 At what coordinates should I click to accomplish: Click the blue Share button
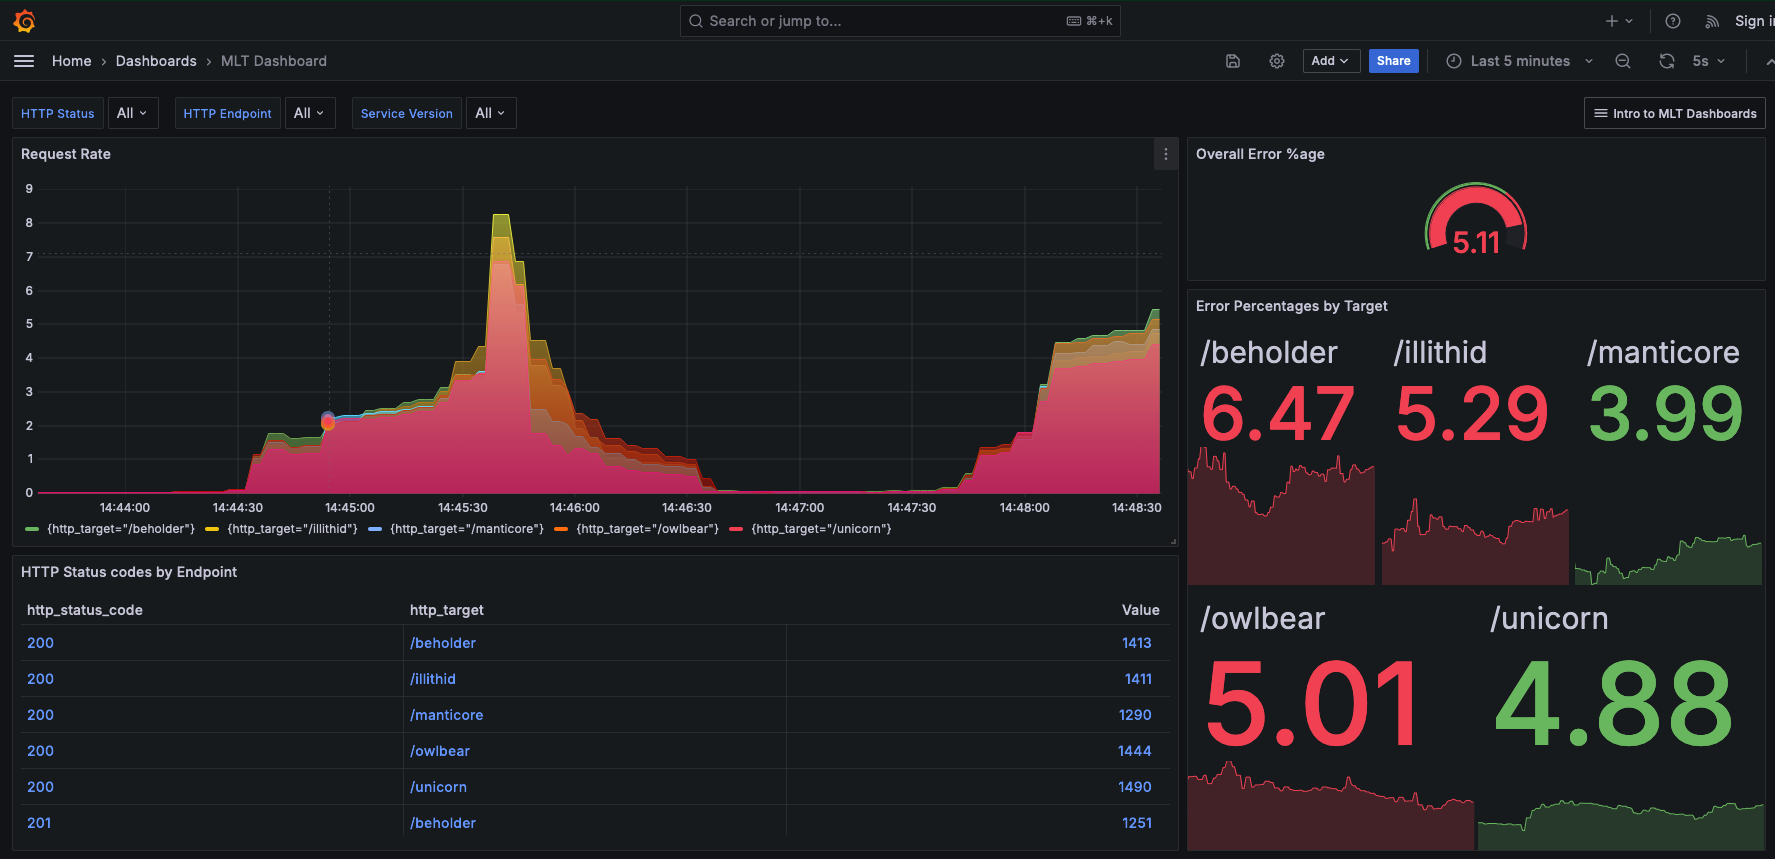point(1393,61)
